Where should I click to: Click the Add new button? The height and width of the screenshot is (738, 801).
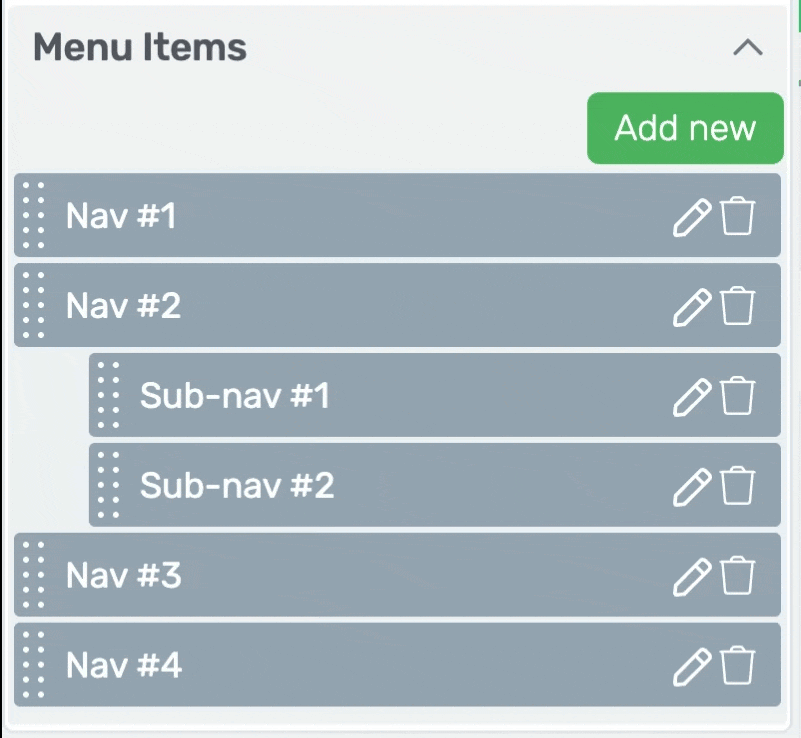pyautogui.click(x=685, y=128)
